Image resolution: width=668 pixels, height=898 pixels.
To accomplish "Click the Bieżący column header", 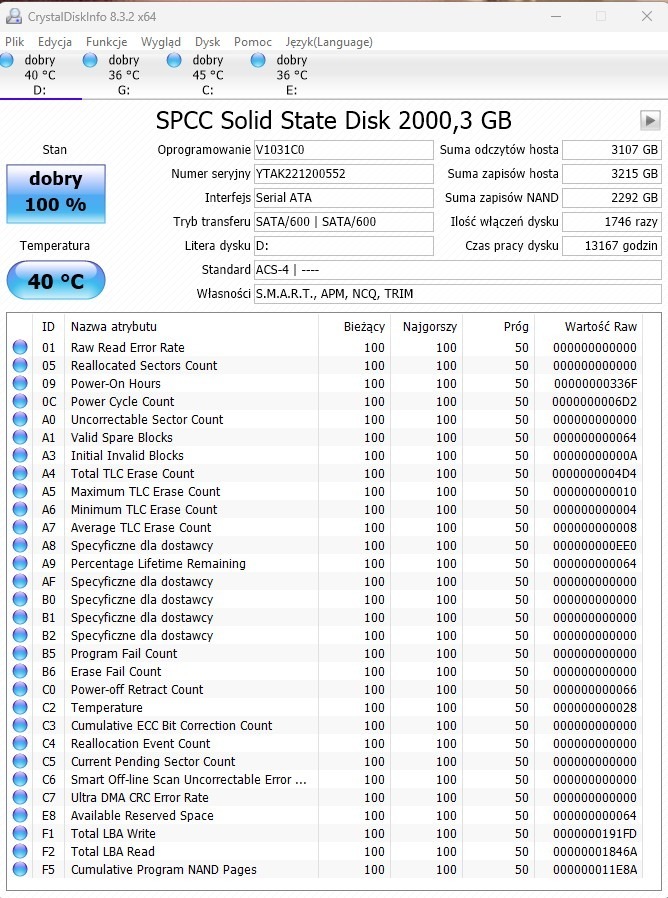I will pos(354,327).
